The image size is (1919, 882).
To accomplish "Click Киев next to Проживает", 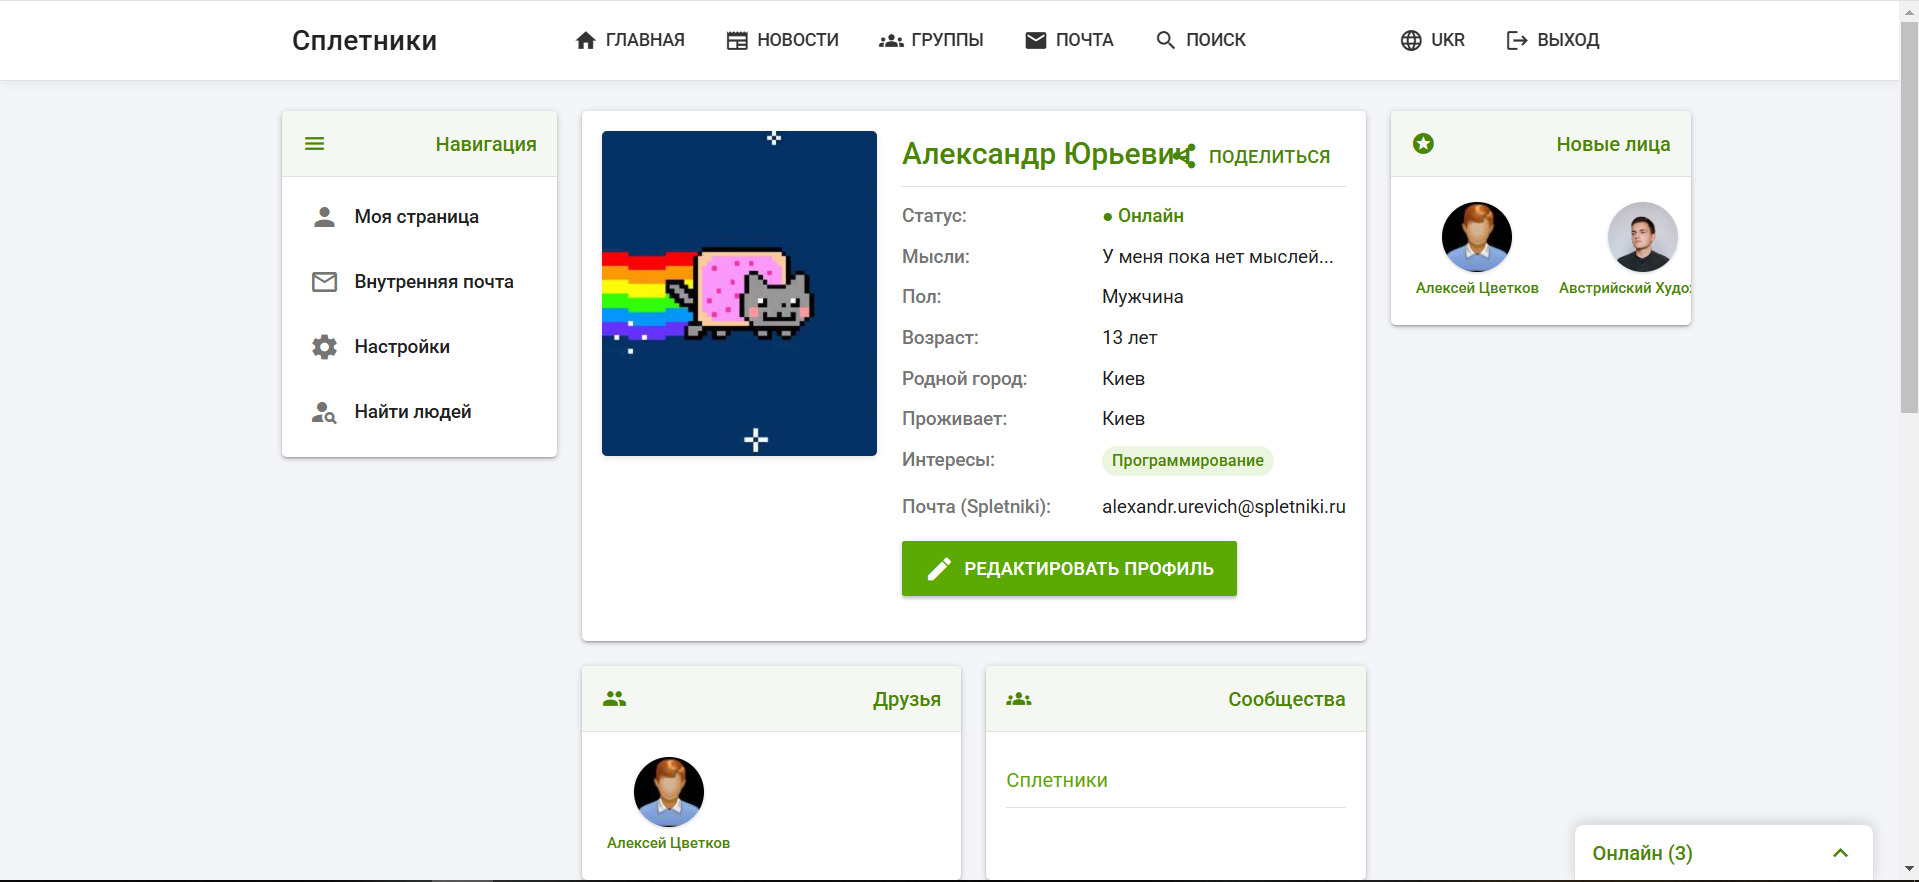I will tap(1123, 419).
